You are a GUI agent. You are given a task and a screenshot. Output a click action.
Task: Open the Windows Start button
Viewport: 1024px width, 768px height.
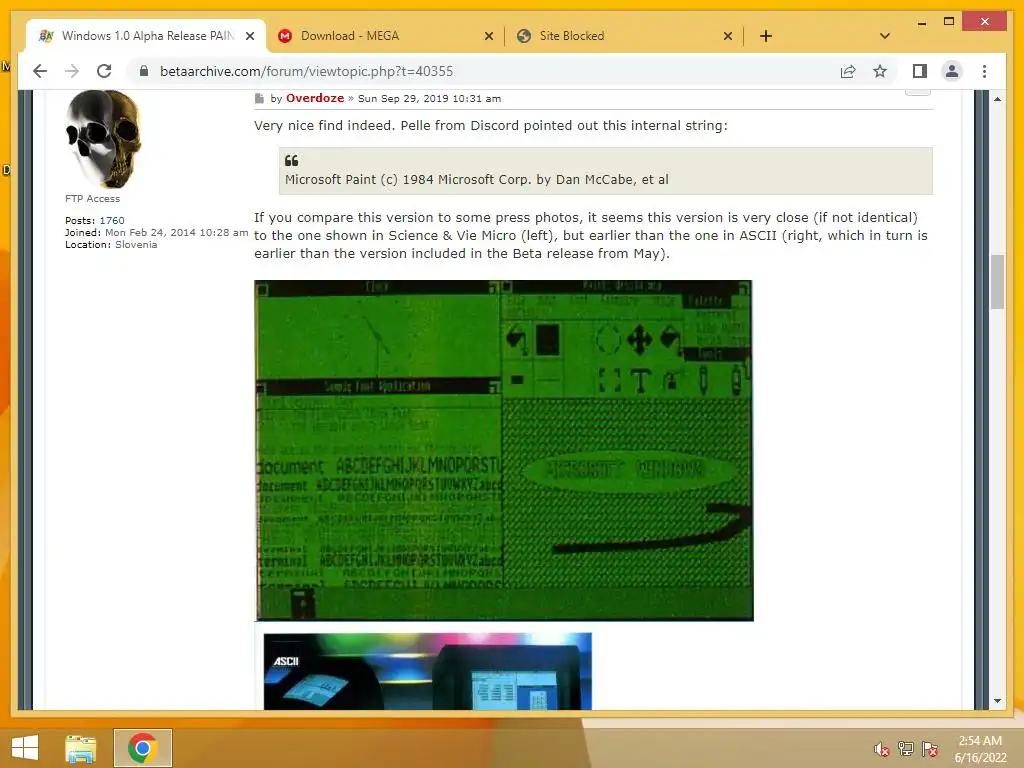click(25, 748)
